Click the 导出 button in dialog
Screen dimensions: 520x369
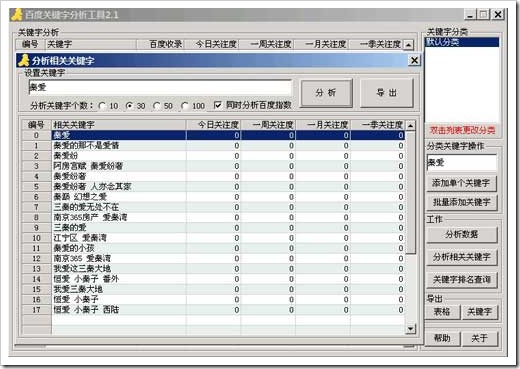pyautogui.click(x=387, y=93)
